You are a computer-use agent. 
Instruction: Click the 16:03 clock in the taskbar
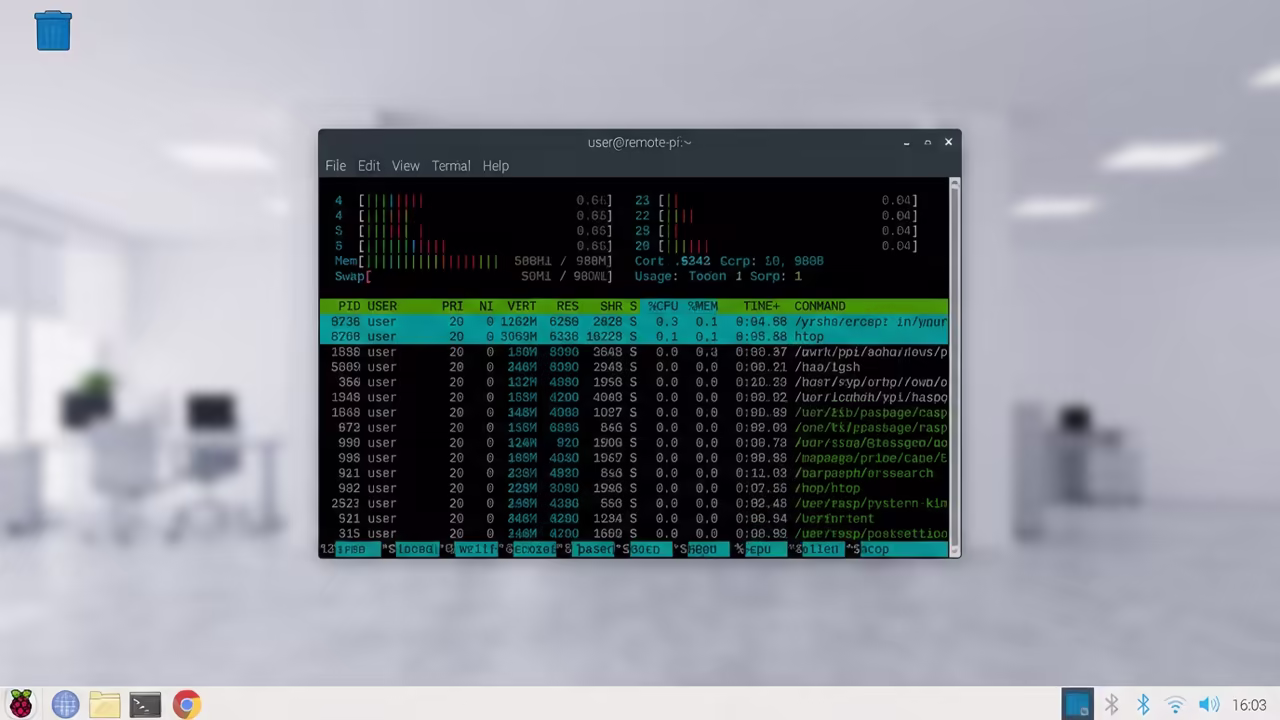[x=1250, y=705]
